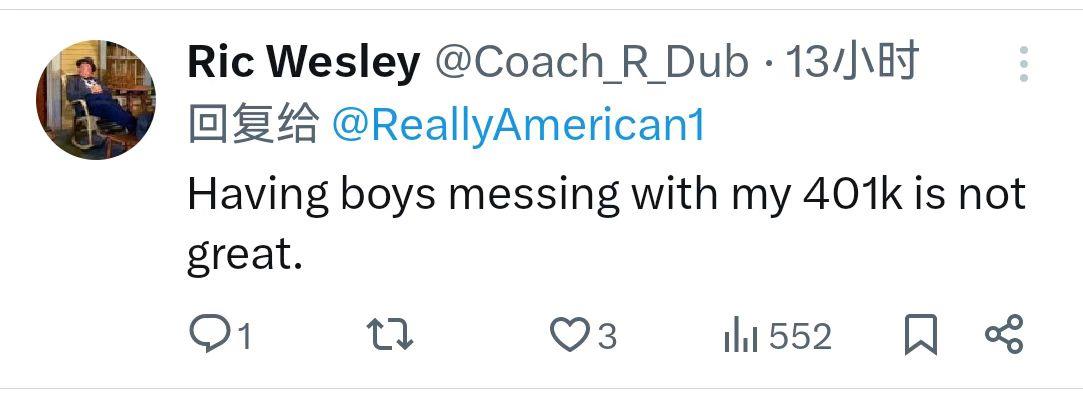Click the word "messing" in the tweet body
The height and width of the screenshot is (410, 1083).
pos(534,195)
